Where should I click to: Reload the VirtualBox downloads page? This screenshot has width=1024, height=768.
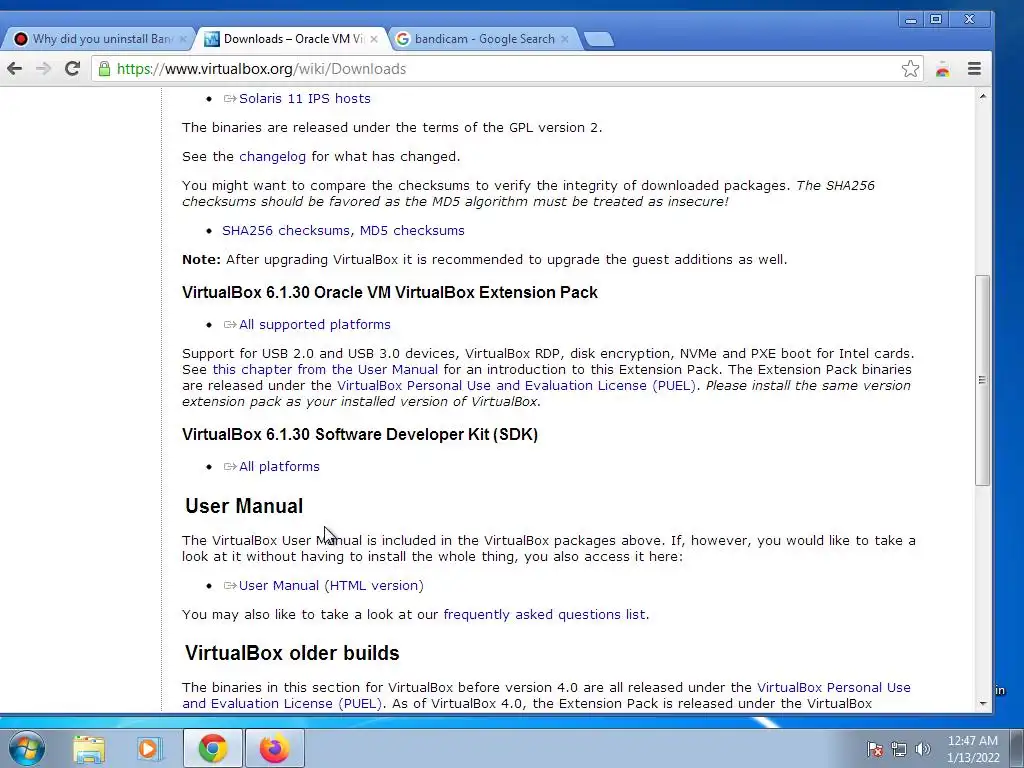[72, 69]
